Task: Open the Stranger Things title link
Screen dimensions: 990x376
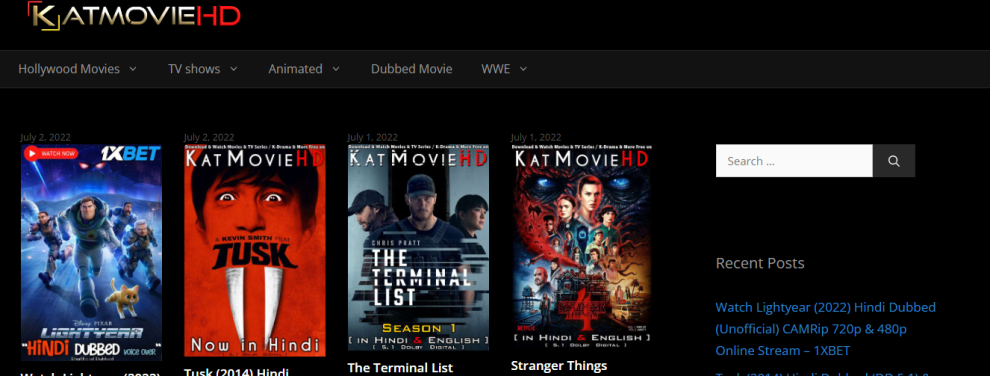Action: tap(559, 365)
